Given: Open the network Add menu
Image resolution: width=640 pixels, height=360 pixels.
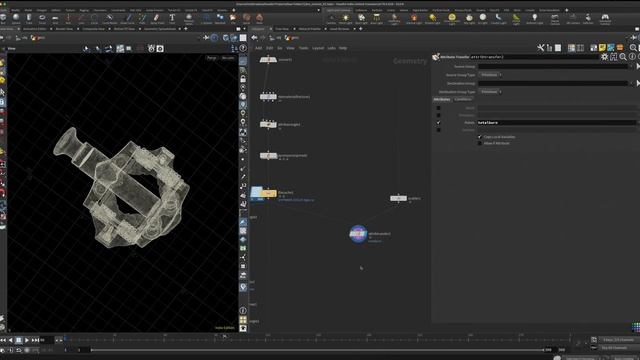Looking at the screenshot, I should [258, 48].
